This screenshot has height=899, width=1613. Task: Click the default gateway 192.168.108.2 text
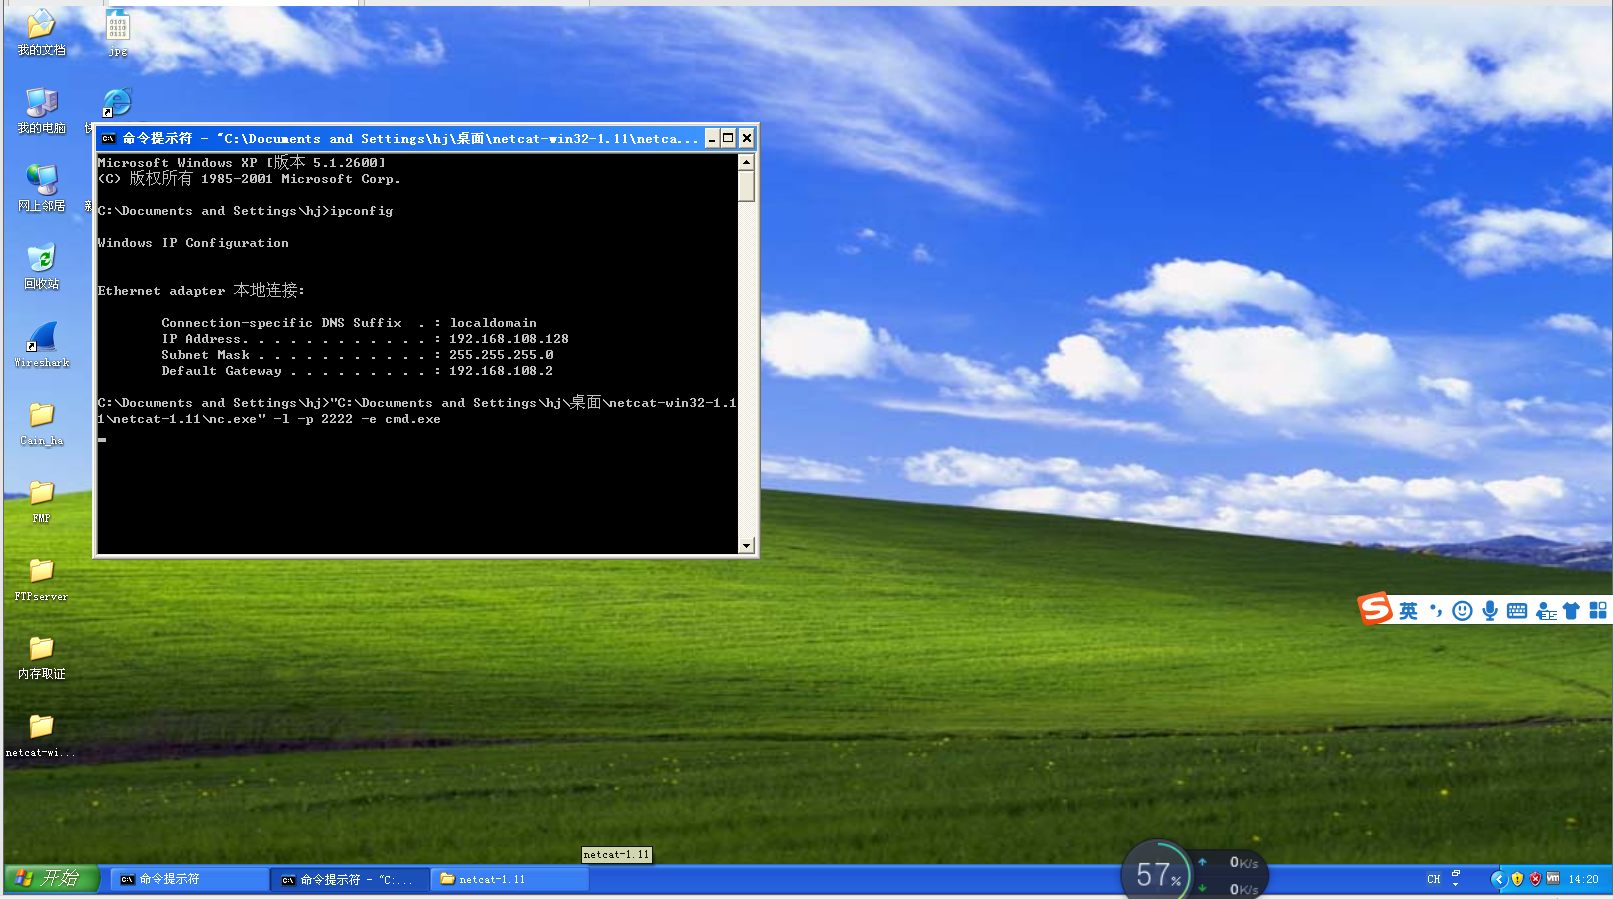(501, 371)
